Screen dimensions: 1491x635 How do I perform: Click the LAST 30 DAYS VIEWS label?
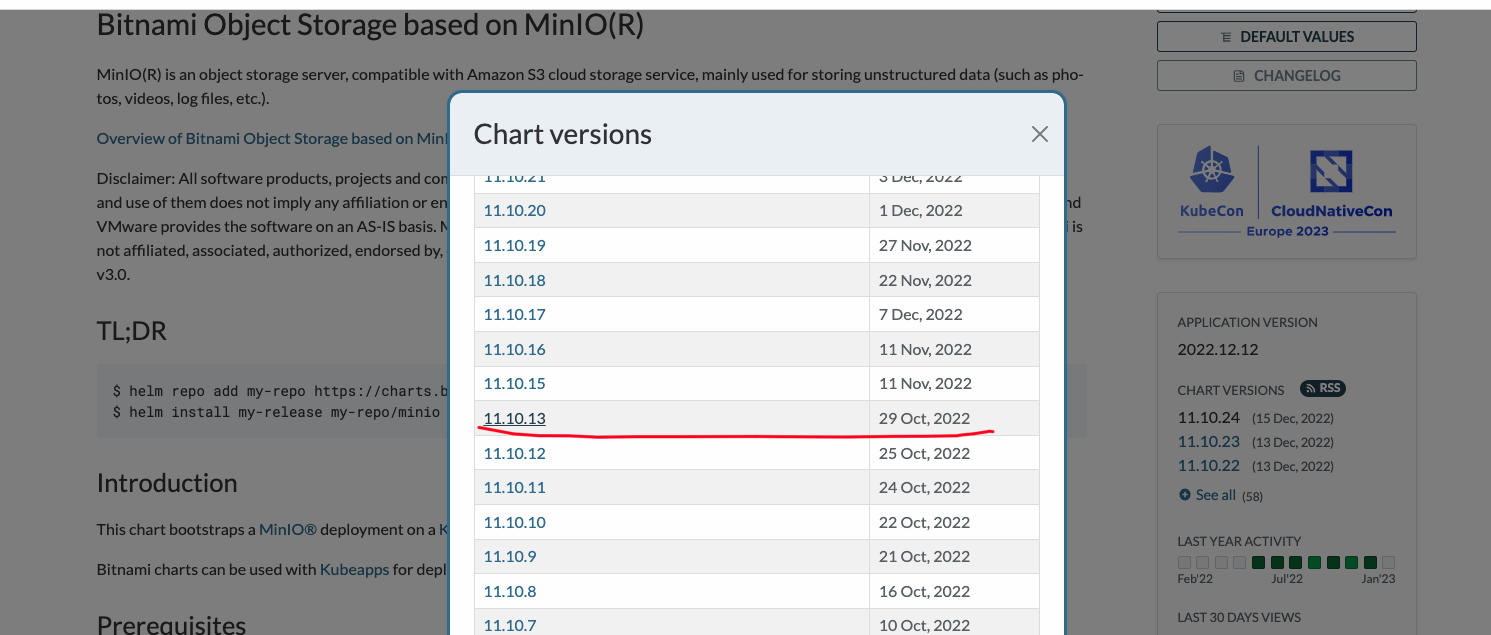pyautogui.click(x=1239, y=618)
